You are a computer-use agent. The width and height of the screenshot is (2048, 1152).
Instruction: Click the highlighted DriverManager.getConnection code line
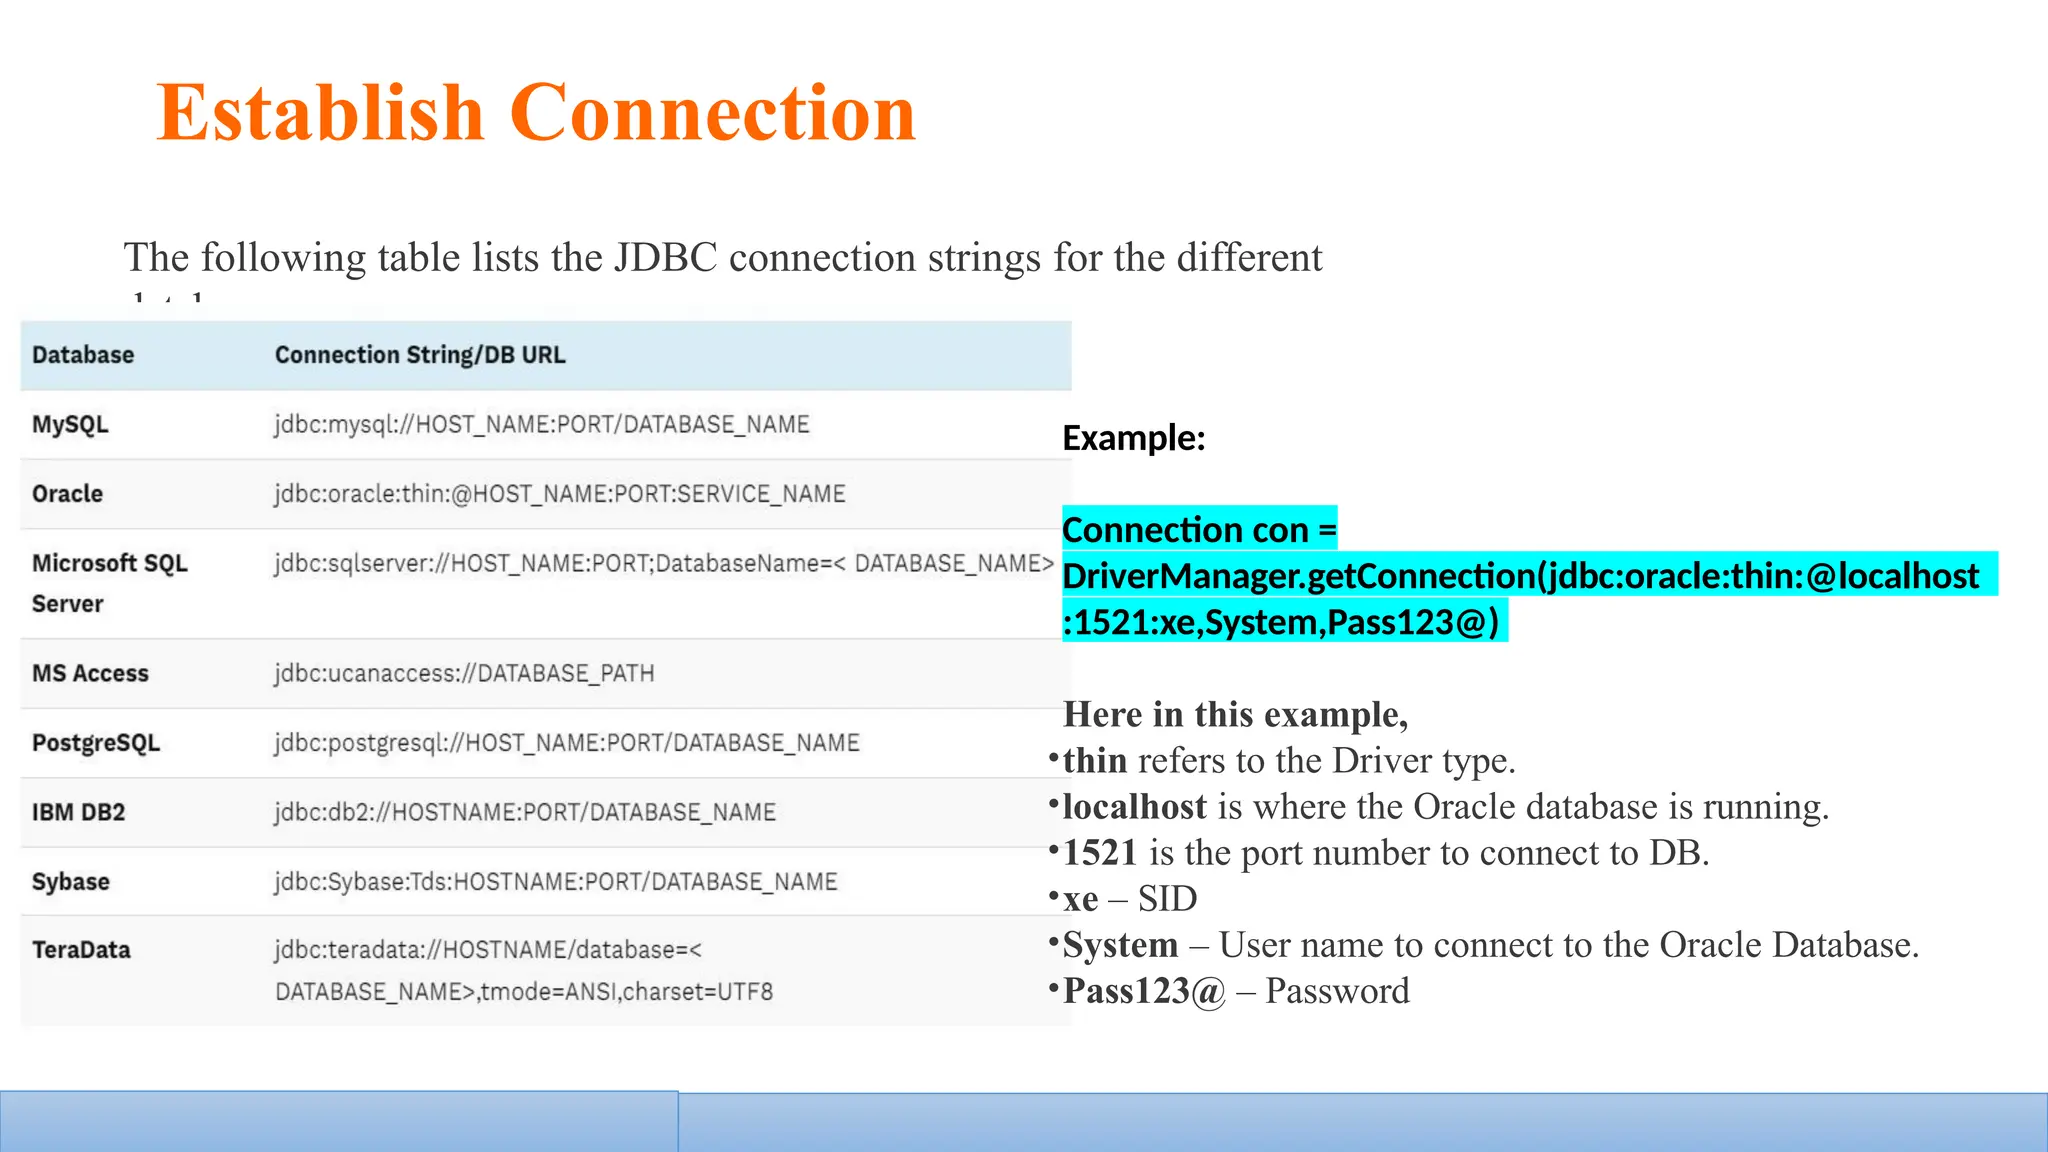(1520, 576)
